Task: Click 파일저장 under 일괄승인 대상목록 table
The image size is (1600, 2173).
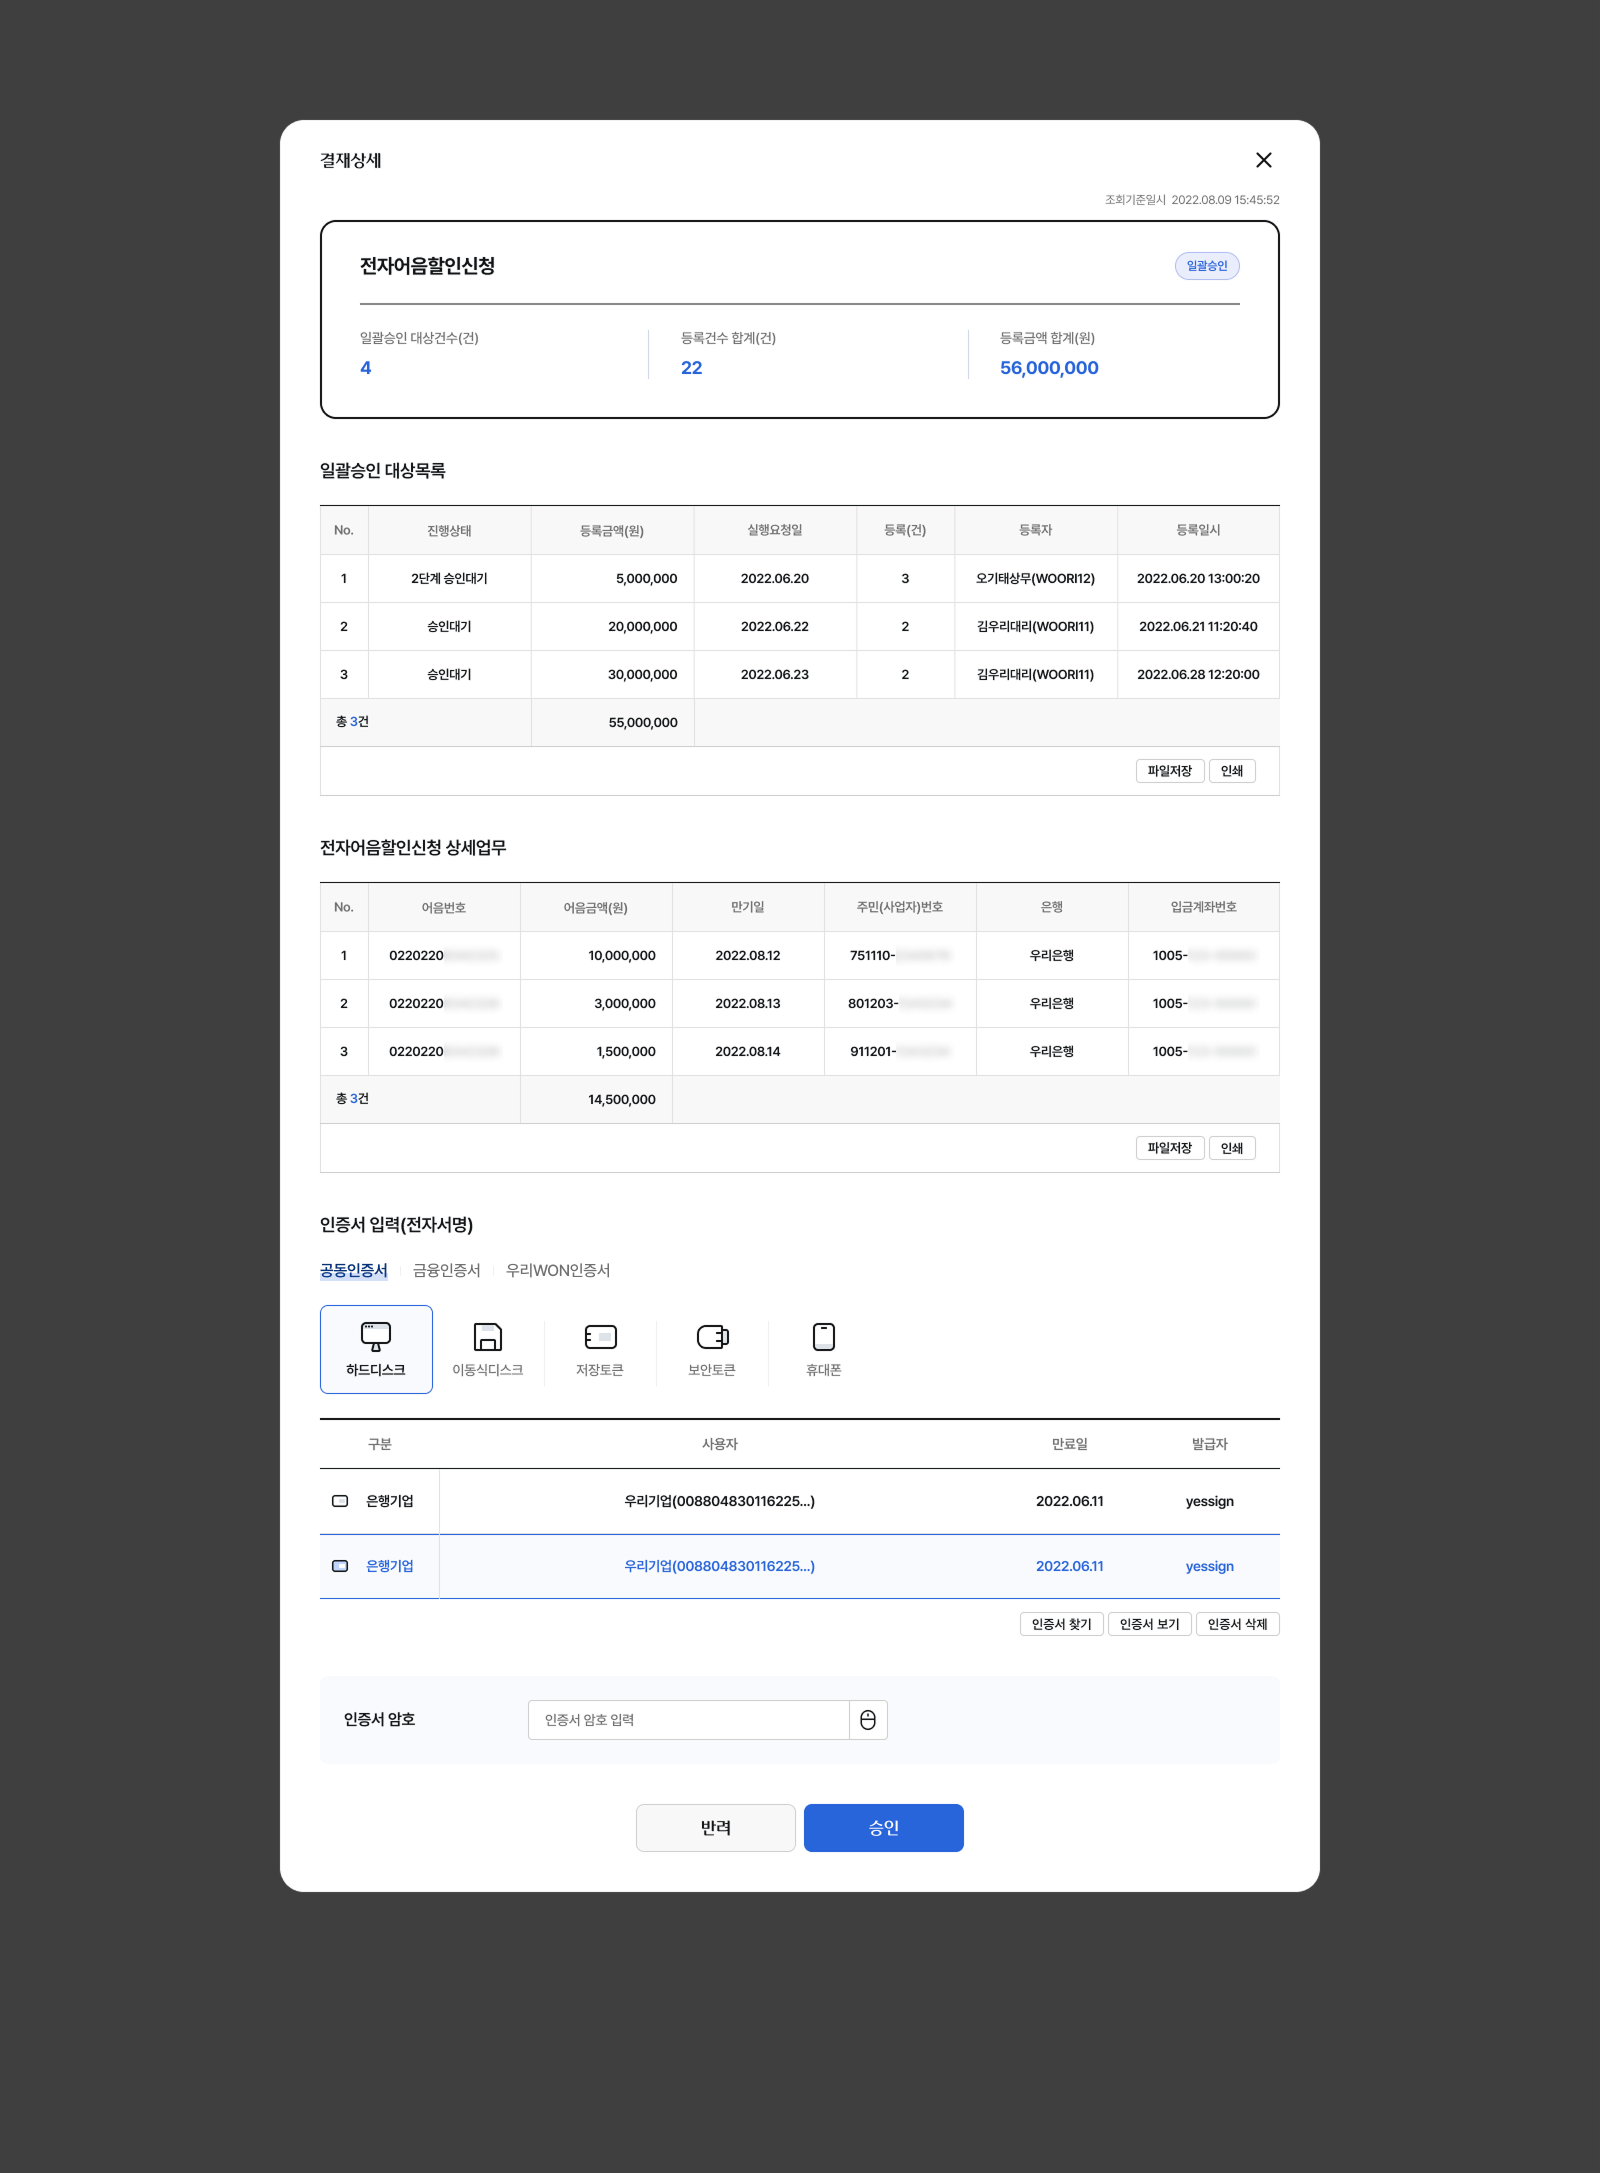Action: tap(1169, 771)
